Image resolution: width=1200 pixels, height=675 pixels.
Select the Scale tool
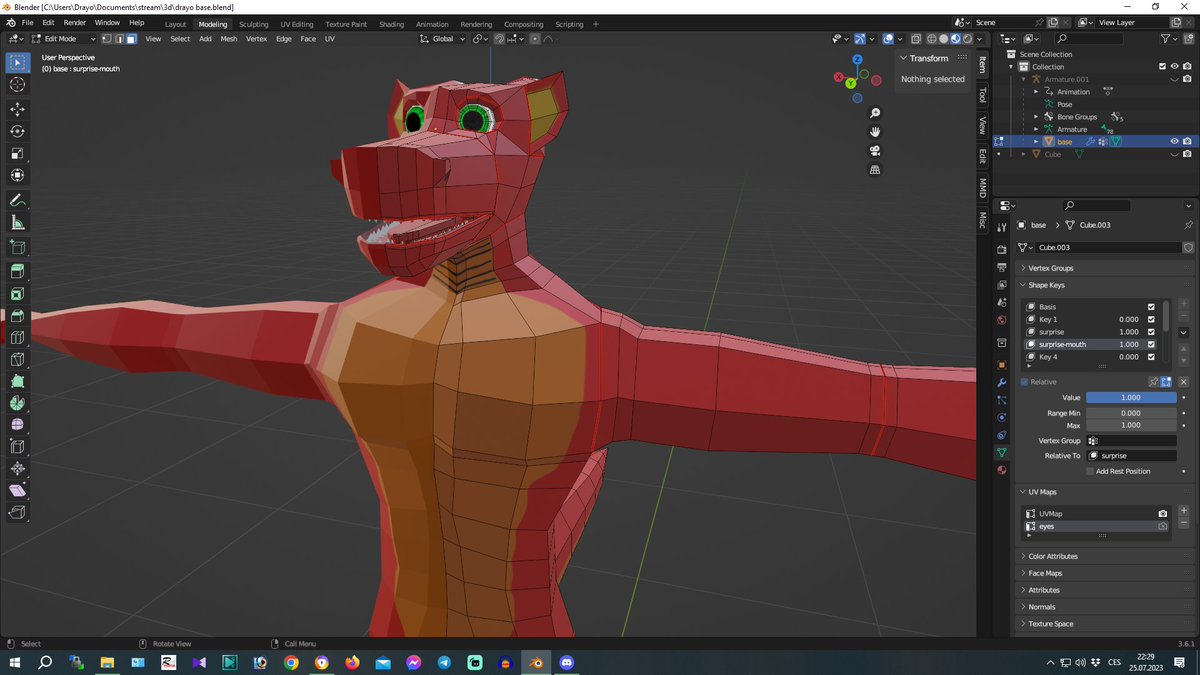(17, 153)
